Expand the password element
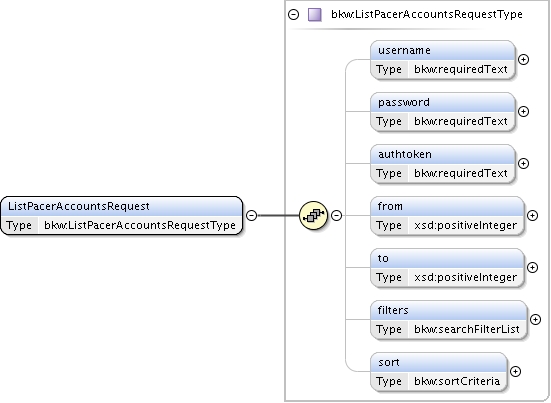551x403 pixels. (x=524, y=111)
